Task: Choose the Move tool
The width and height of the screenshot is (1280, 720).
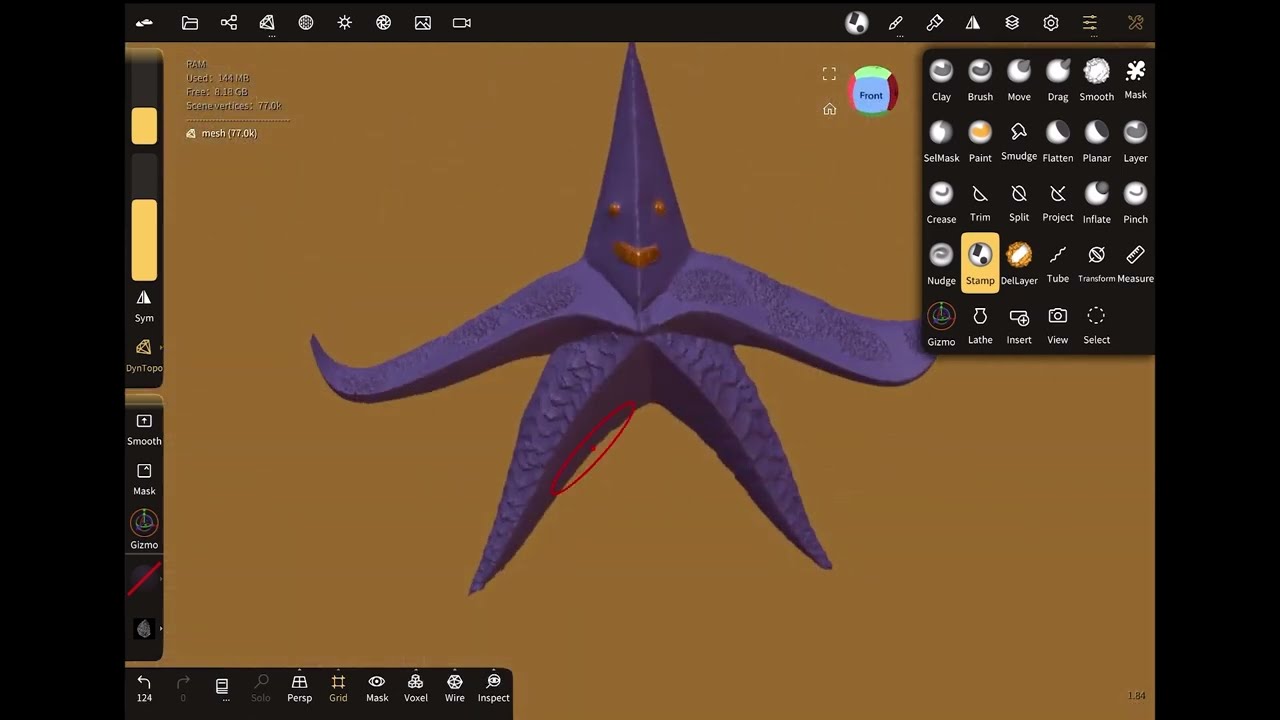Action: pos(1019,81)
